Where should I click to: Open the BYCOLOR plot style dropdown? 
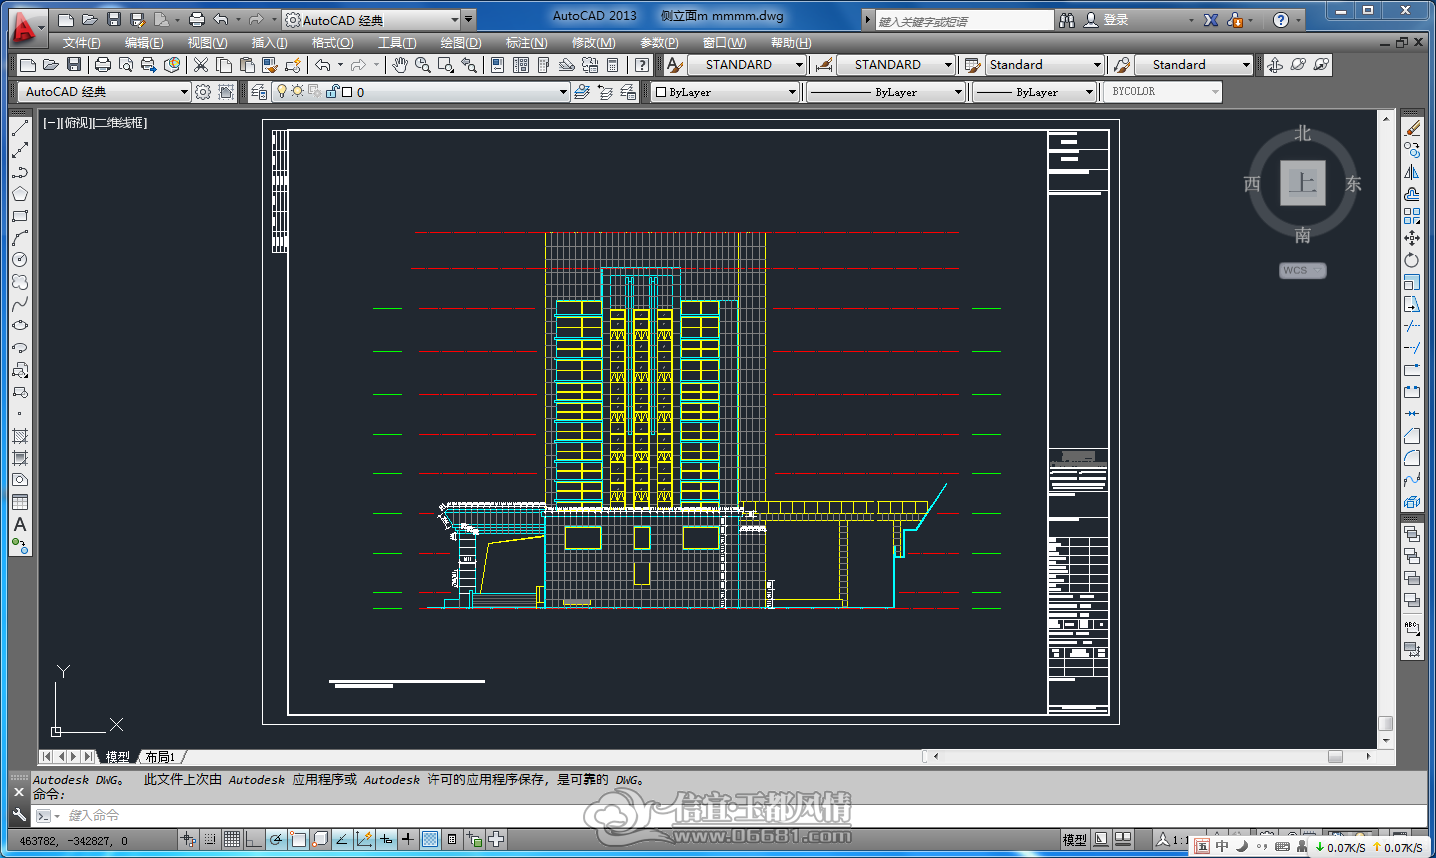pos(1163,92)
